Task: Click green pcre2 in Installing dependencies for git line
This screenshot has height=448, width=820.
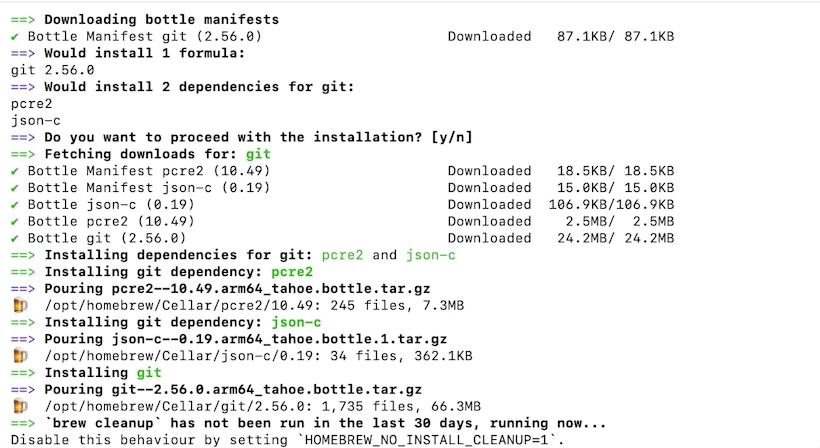Action: click(342, 255)
